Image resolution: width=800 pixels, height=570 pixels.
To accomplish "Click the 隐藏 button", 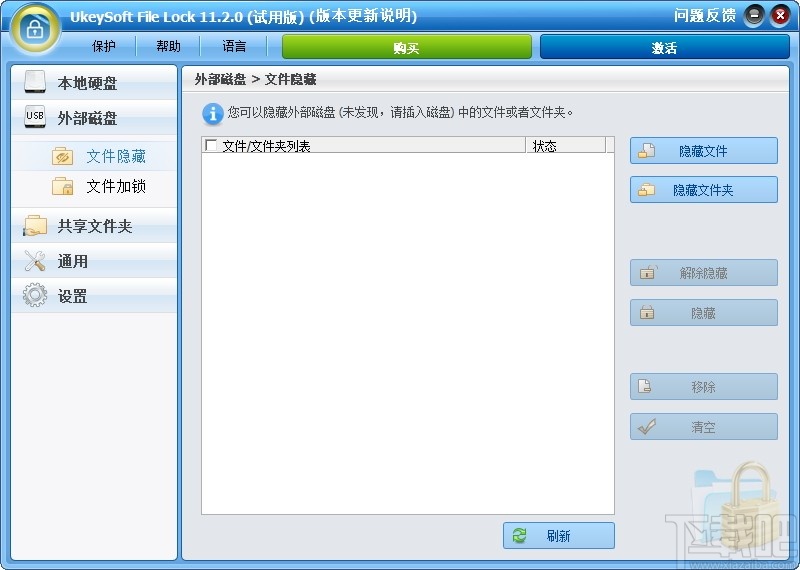I will (704, 312).
